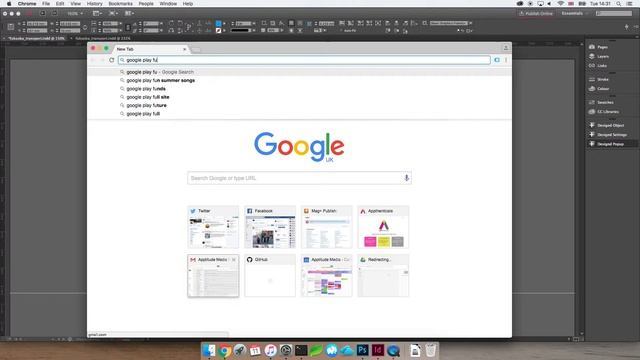Image resolution: width=640 pixels, height=360 pixels.
Task: Open Photoshop from the Dock
Action: (362, 350)
